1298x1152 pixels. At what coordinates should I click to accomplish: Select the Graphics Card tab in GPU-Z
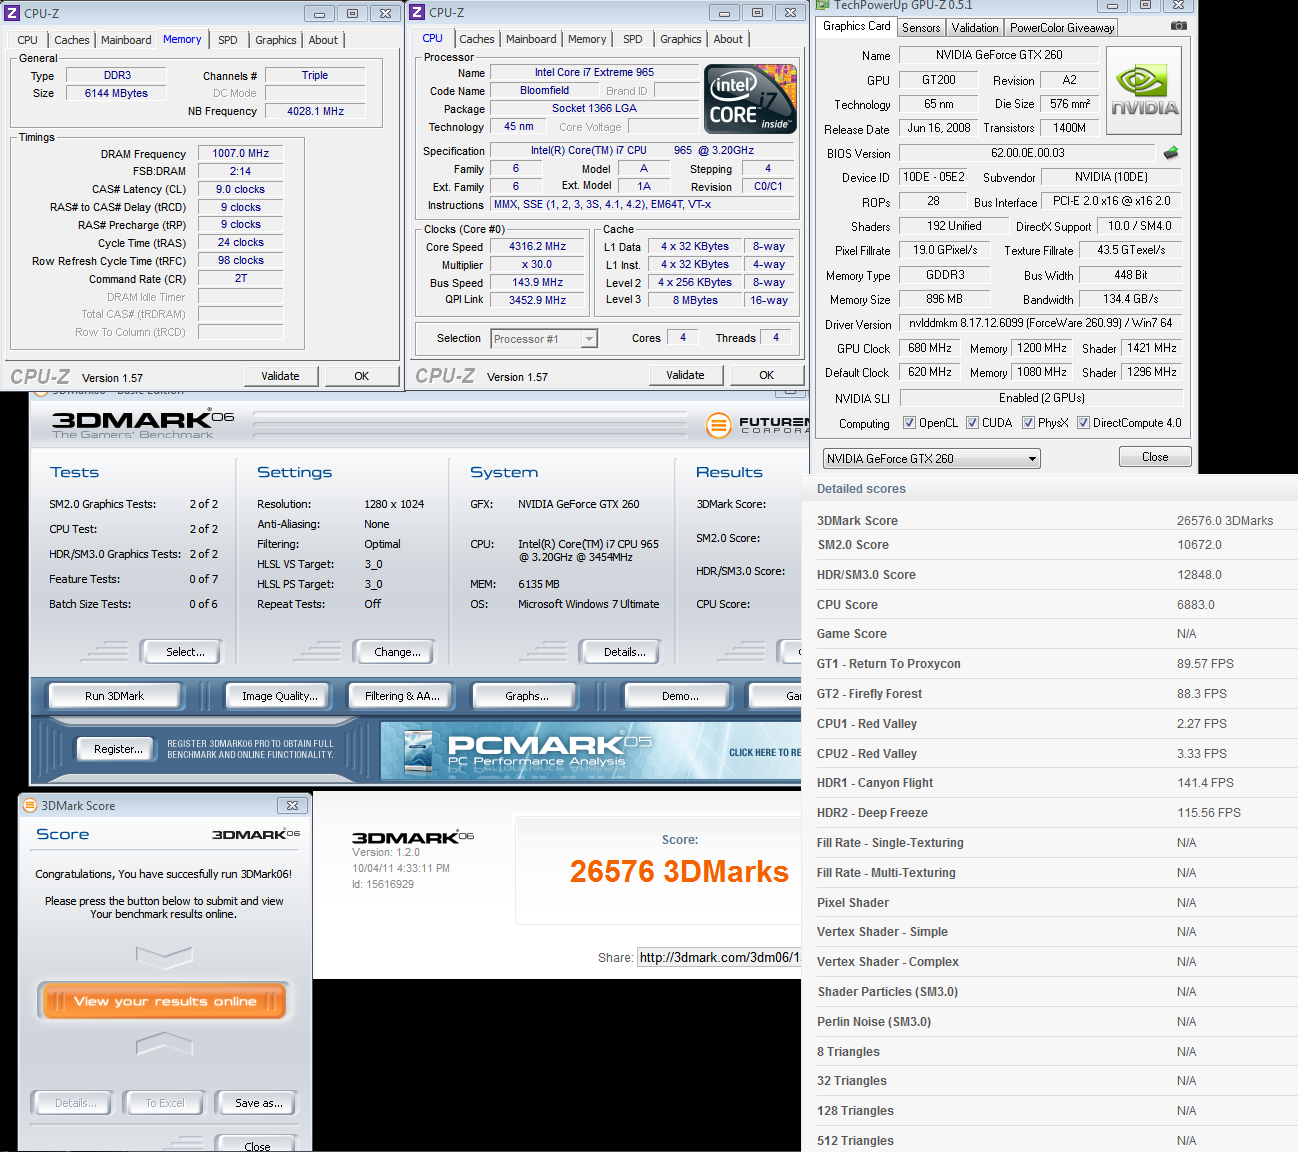pyautogui.click(x=857, y=26)
